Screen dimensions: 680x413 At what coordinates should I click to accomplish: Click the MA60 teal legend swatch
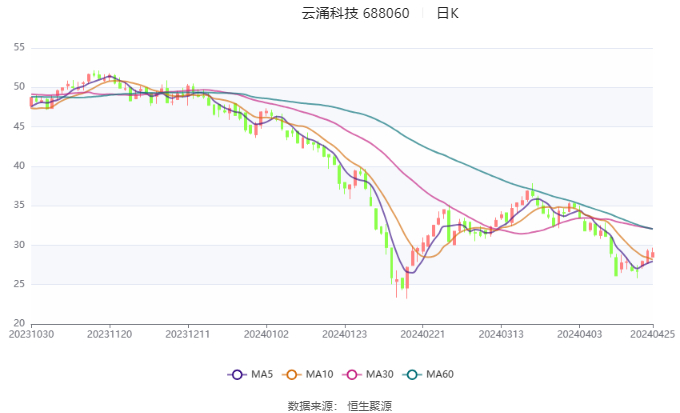(x=415, y=374)
